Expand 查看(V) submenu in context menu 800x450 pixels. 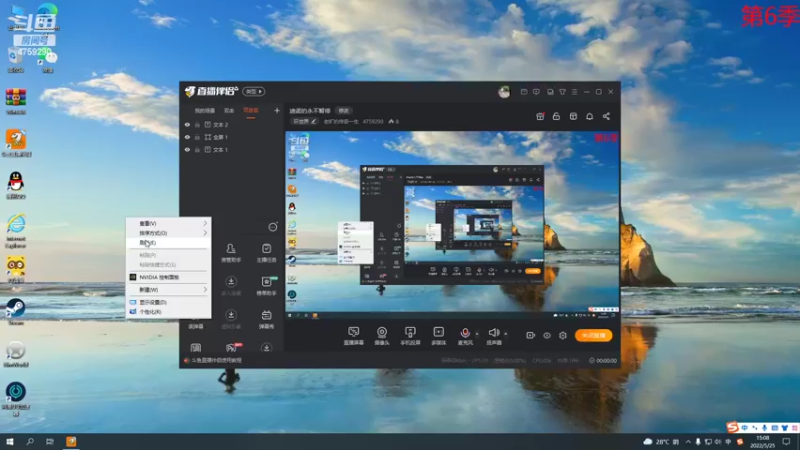(169, 223)
